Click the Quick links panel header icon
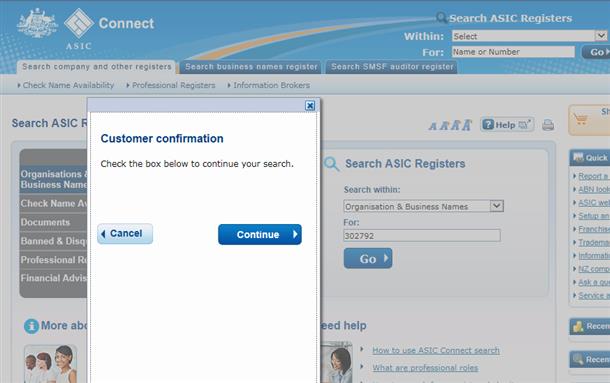The height and width of the screenshot is (383, 610). coord(578,157)
